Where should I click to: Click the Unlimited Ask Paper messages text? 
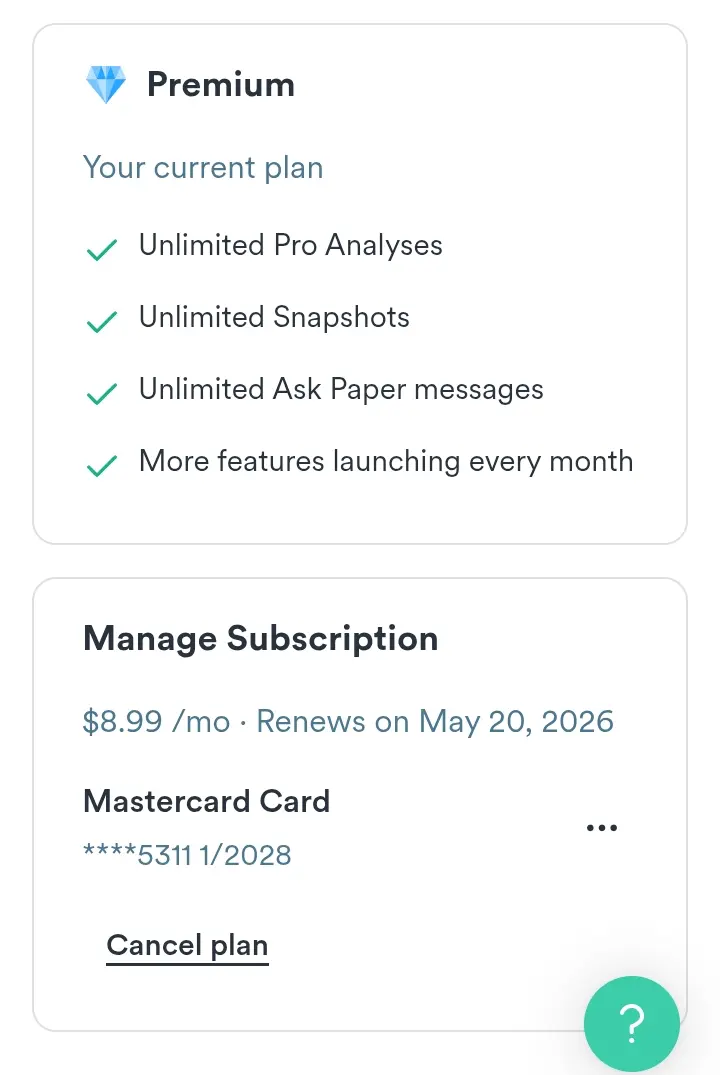coord(341,389)
